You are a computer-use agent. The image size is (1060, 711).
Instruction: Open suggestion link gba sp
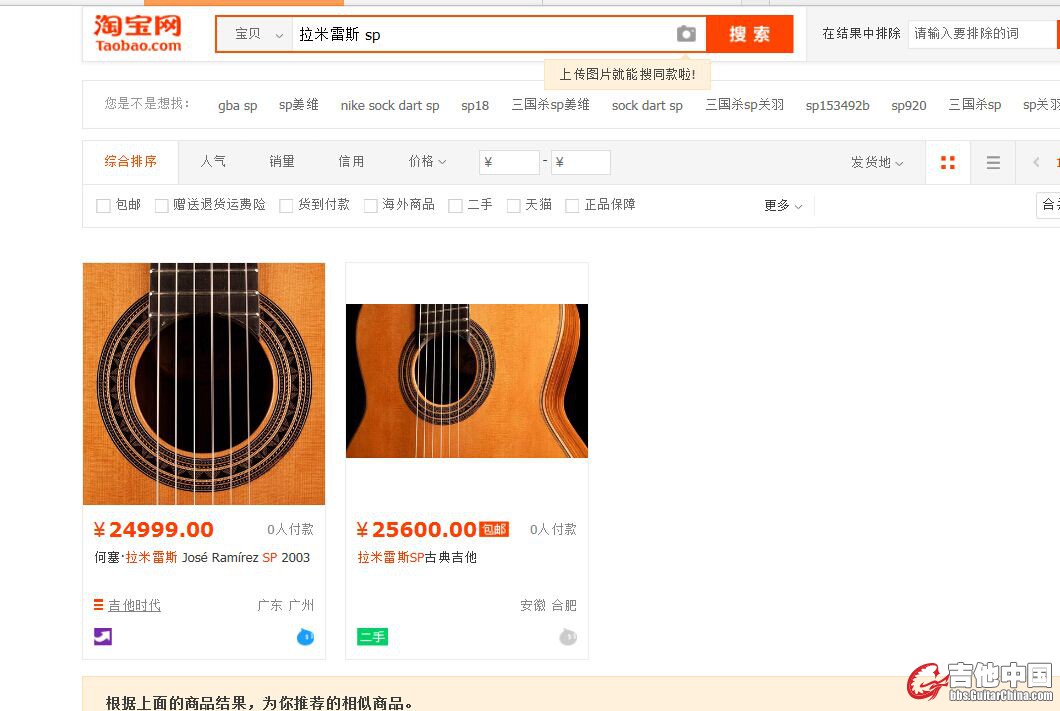[238, 105]
